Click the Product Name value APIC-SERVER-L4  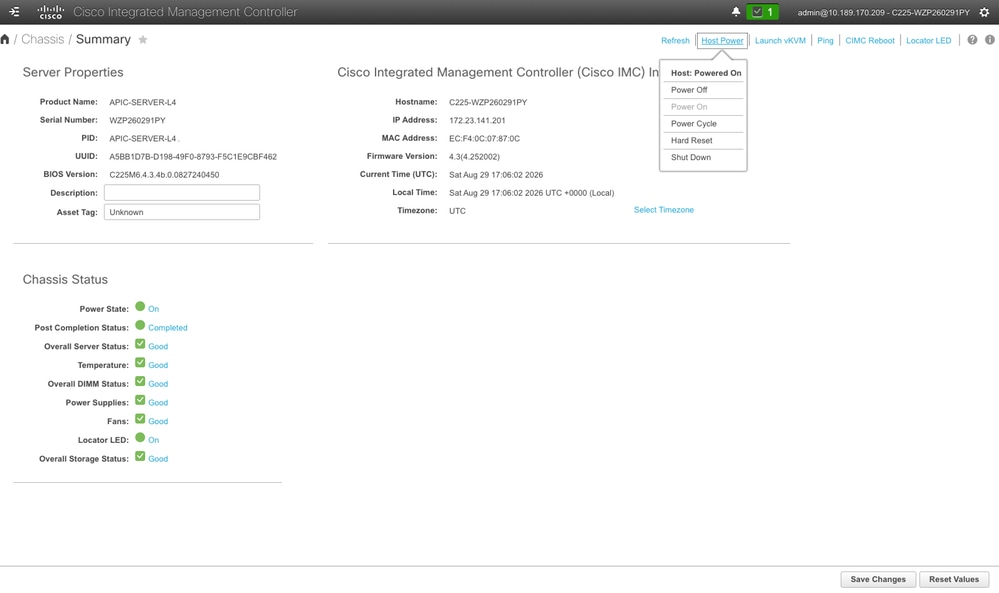pos(143,102)
